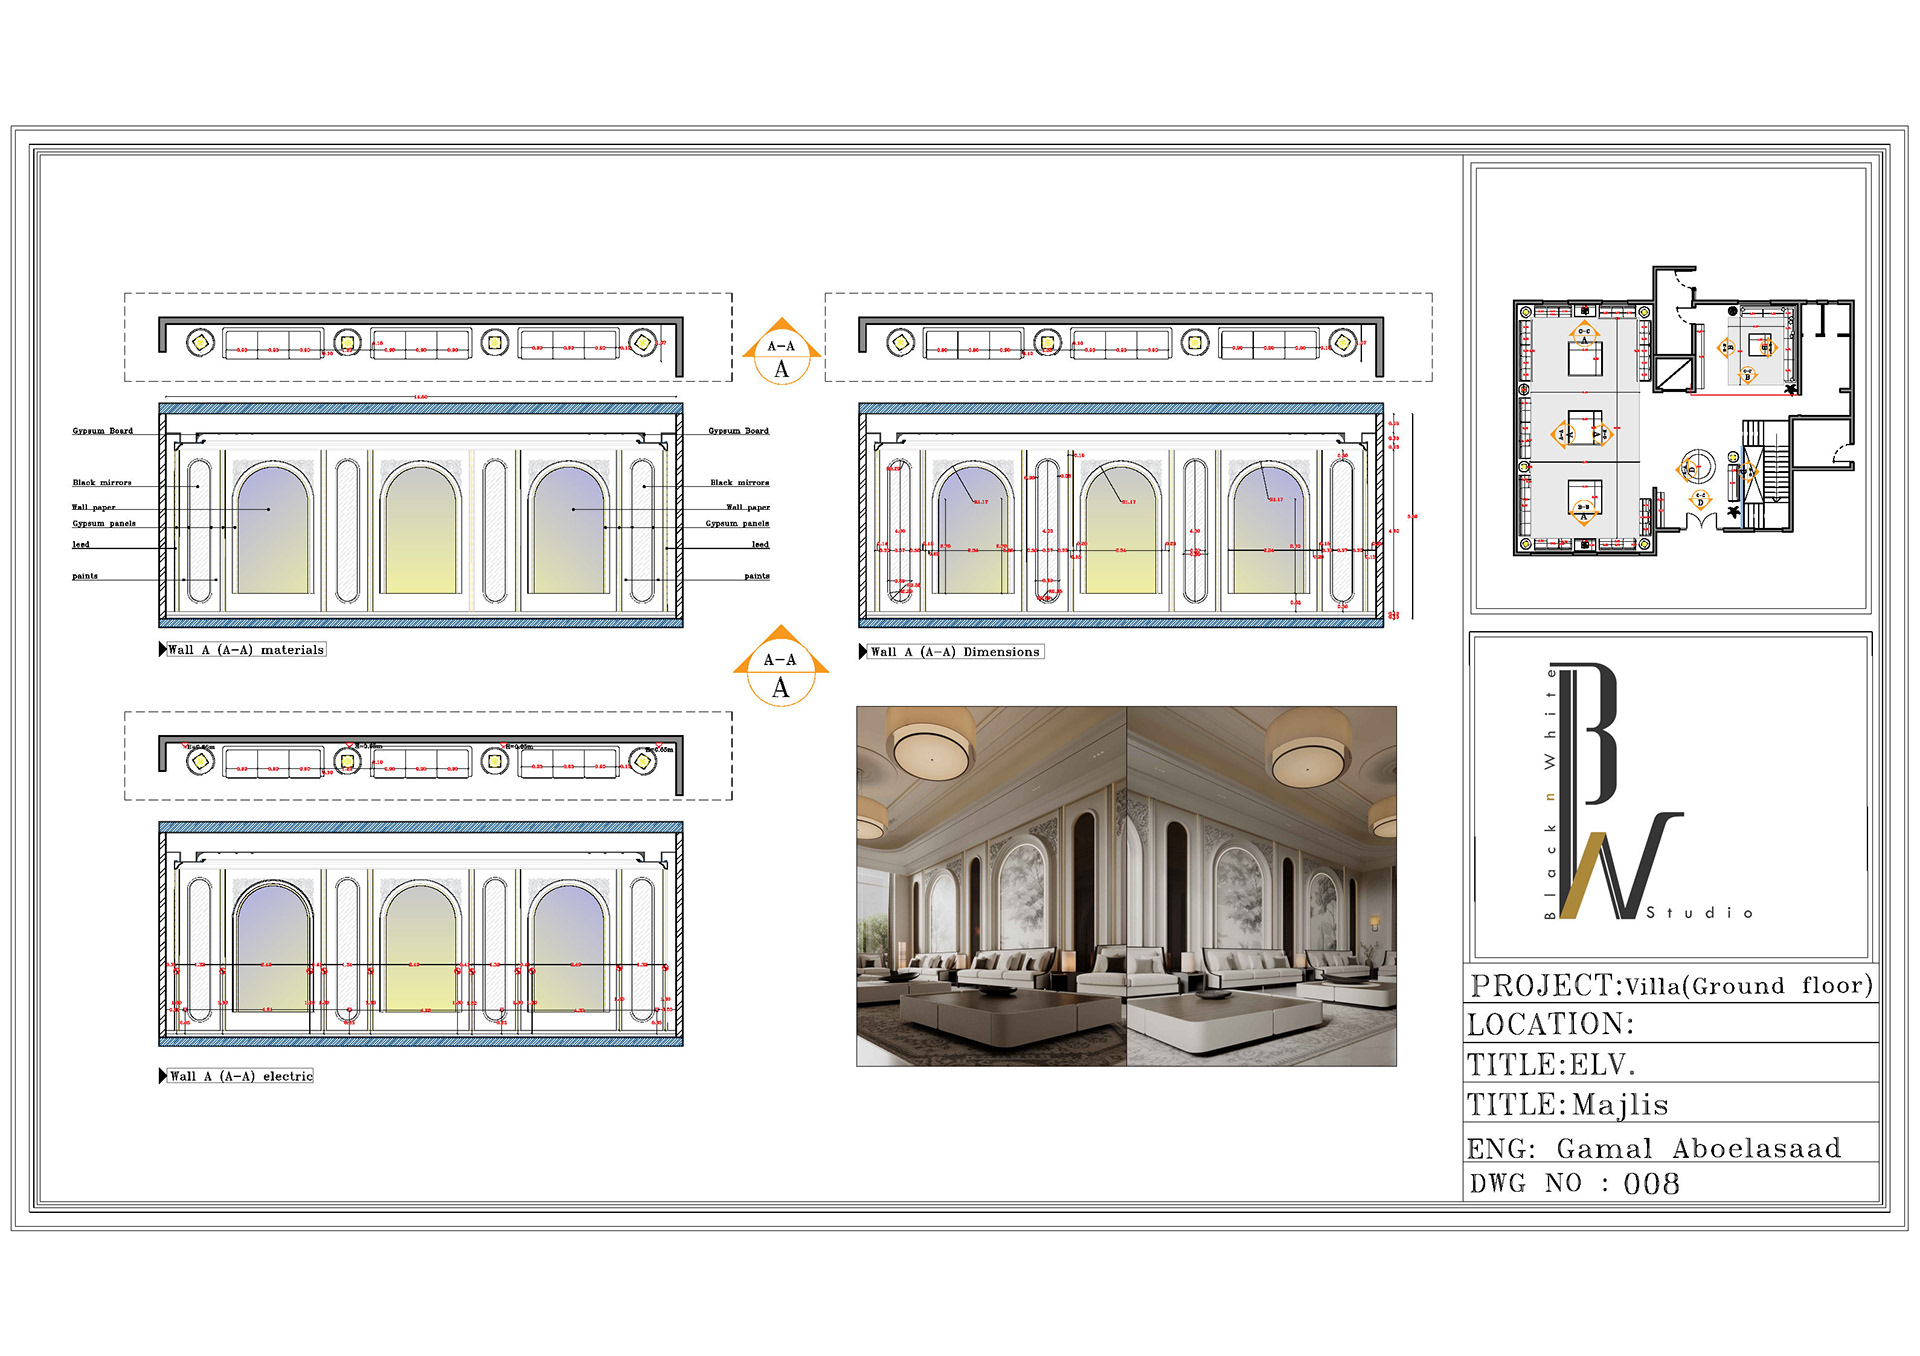Click the Wall A (A-A) electric title
This screenshot has height=1356, width=1920.
[x=240, y=1076]
